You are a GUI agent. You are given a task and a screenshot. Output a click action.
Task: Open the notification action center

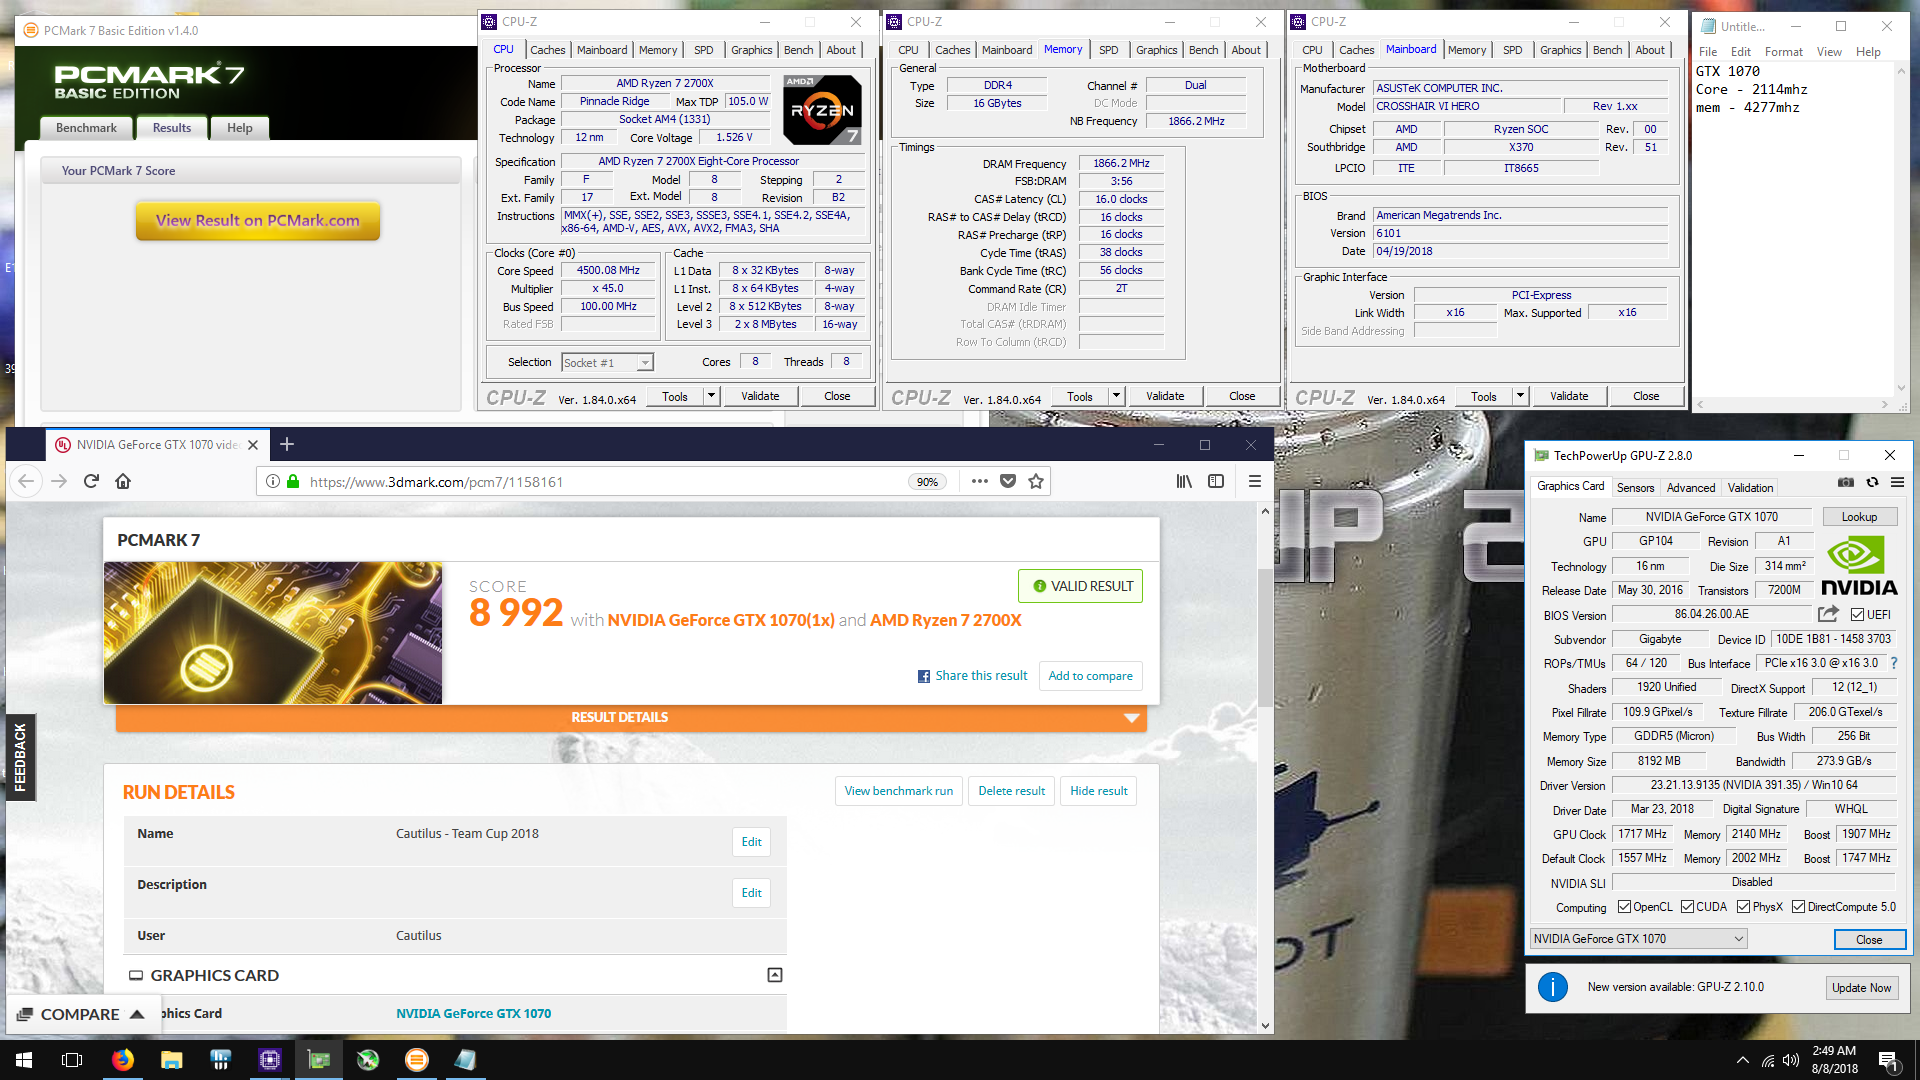[x=1889, y=1060]
